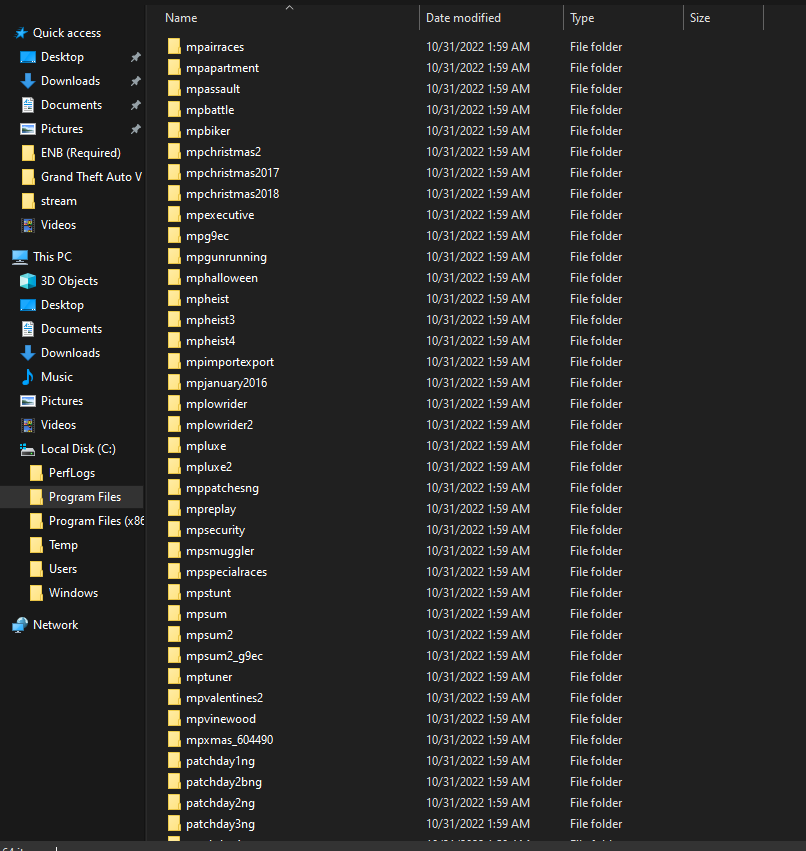Click the Music note icon
Viewport: 806px width, 851px height.
(28, 377)
